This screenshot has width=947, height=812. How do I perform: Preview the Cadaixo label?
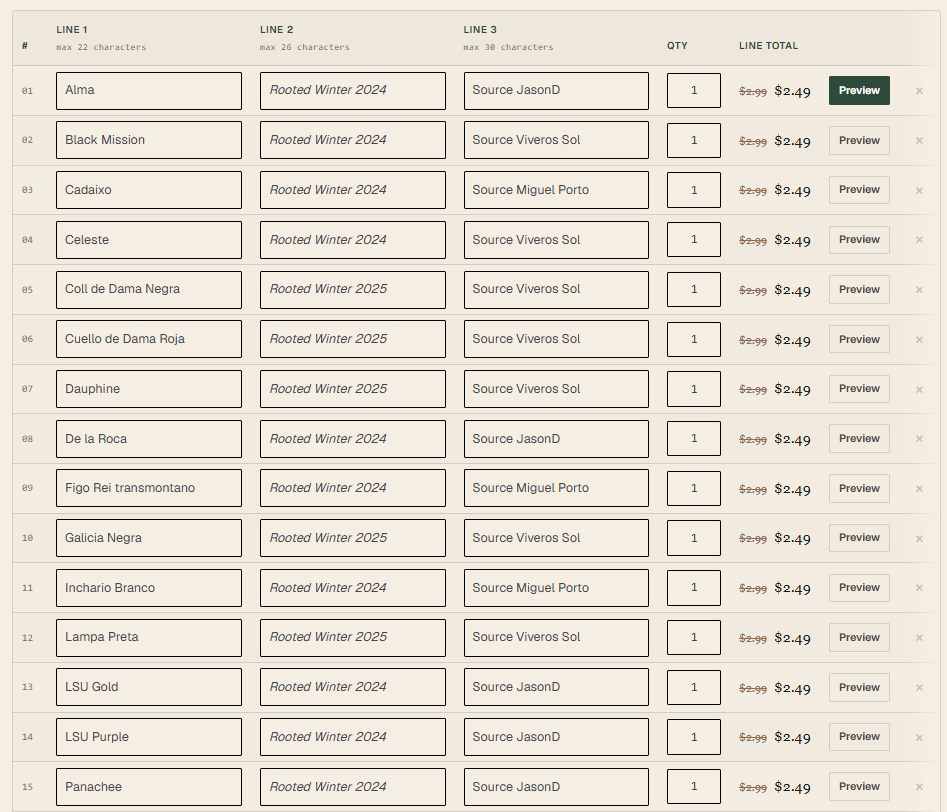point(859,190)
